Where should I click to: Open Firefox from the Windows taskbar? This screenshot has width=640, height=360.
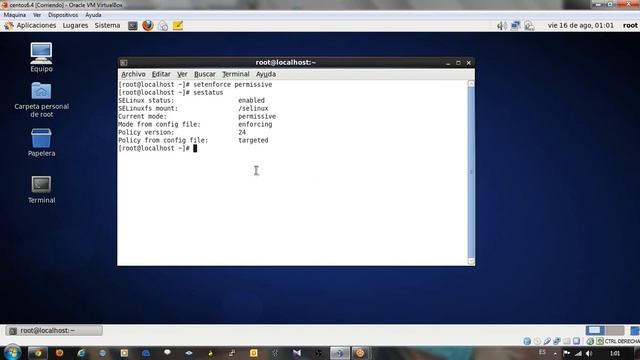click(x=60, y=353)
